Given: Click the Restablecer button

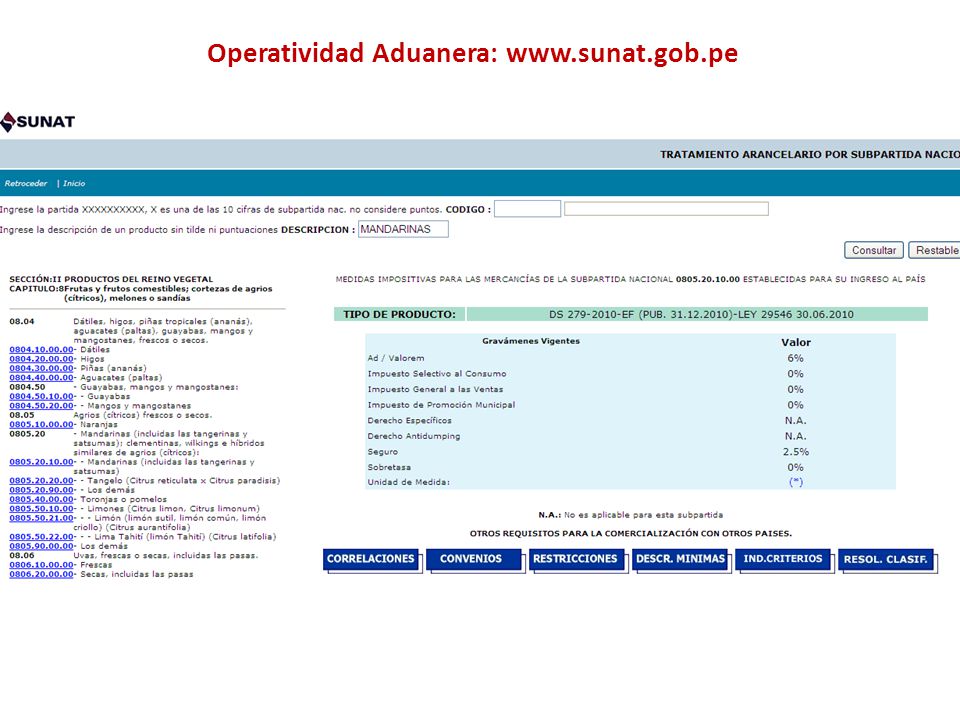Looking at the screenshot, I should coord(934,250).
